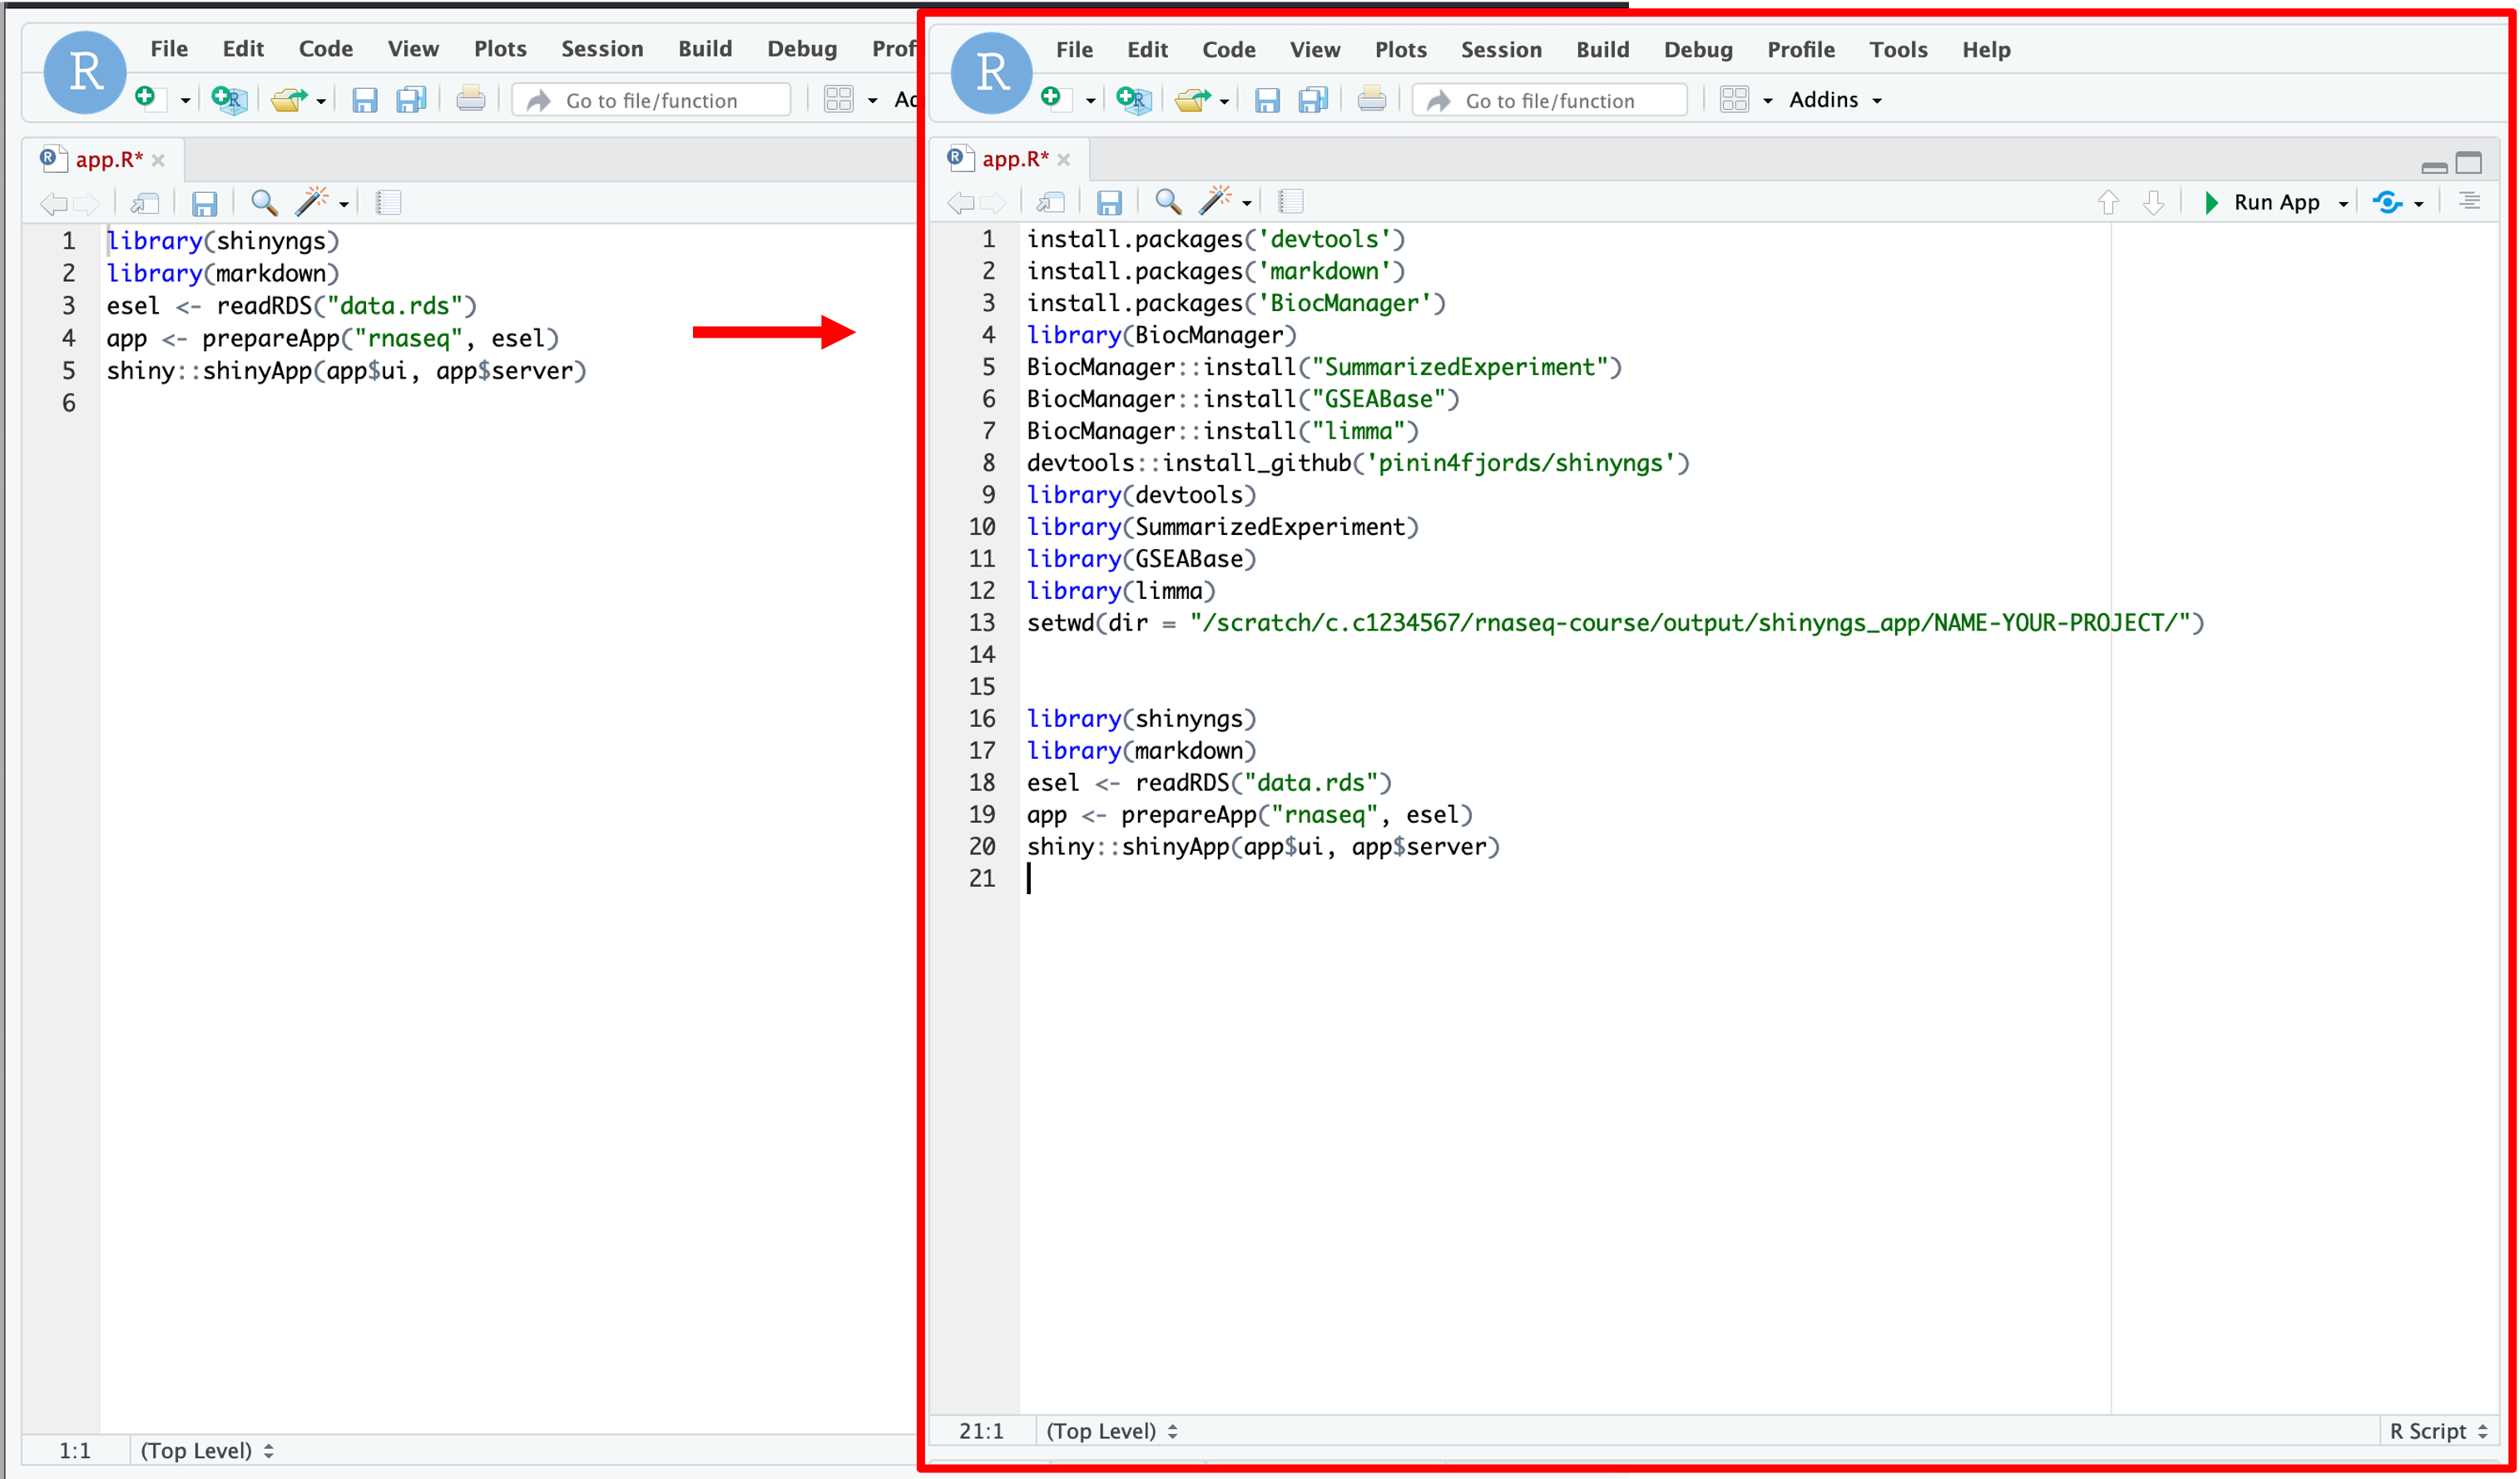This screenshot has height=1479, width=2520.
Task: Open (Top Level) scope selector in left window
Action: 206,1450
